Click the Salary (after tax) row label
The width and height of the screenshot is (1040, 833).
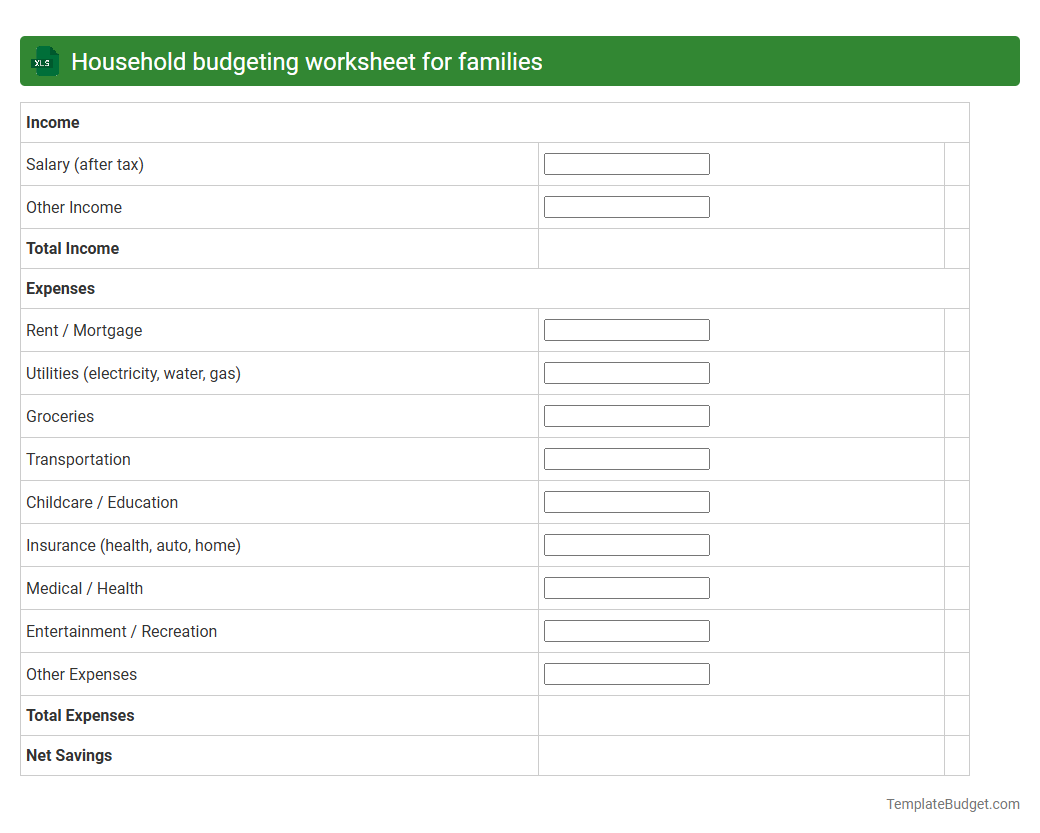point(85,163)
